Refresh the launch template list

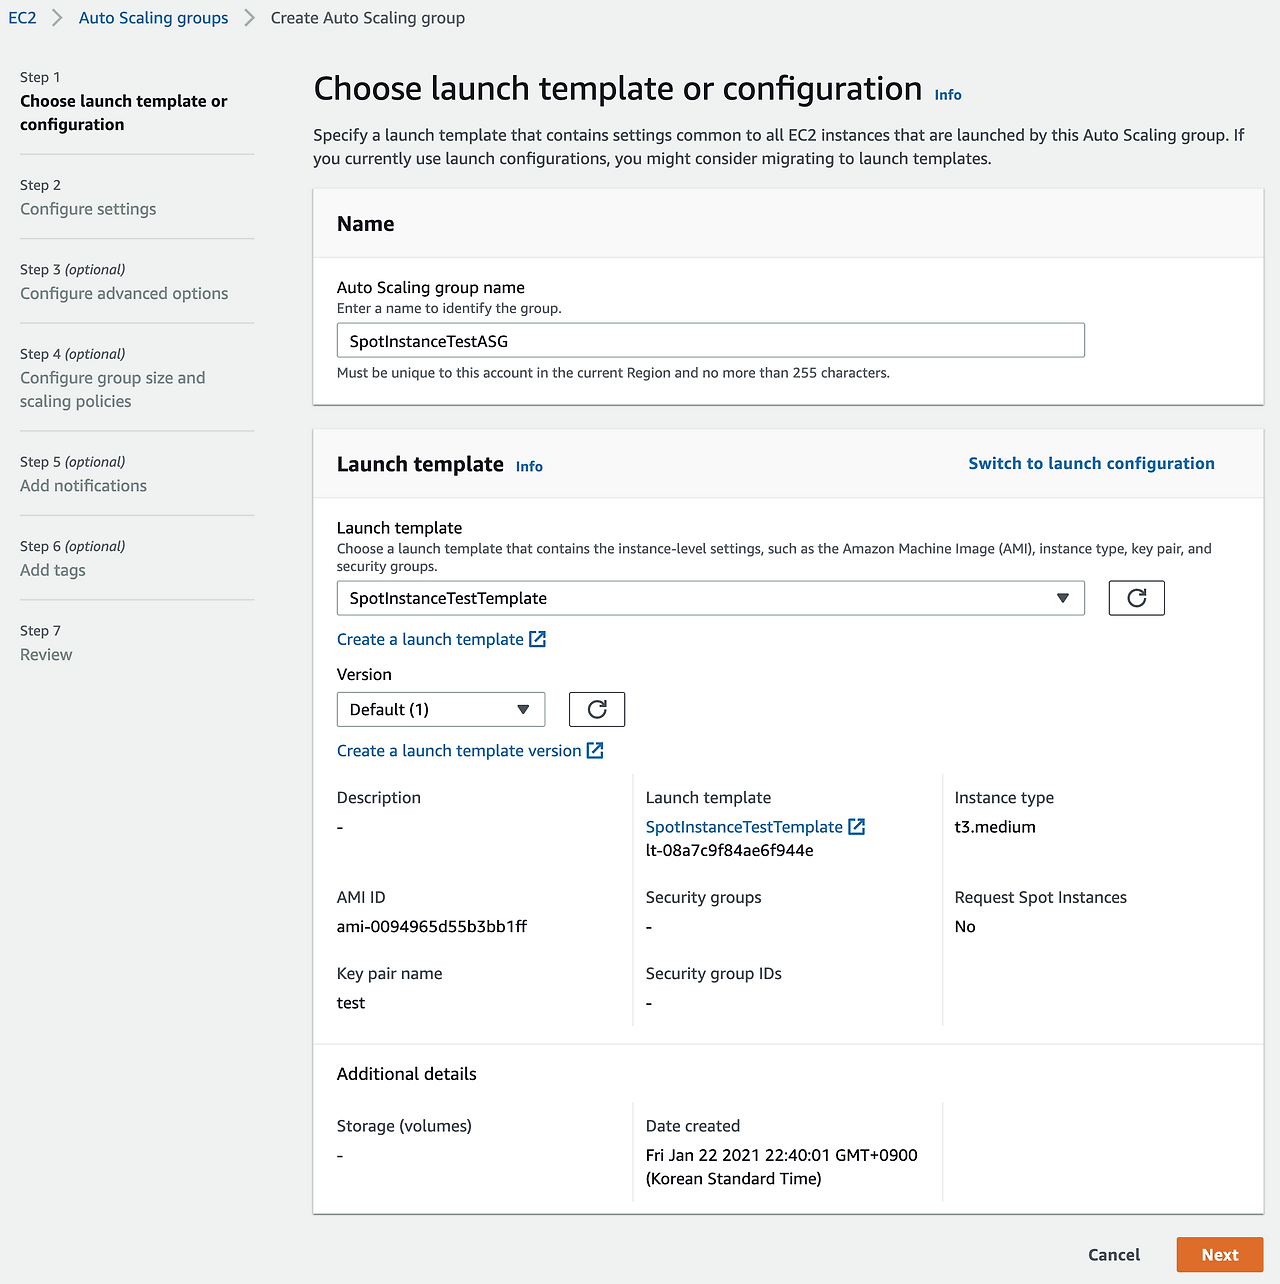pos(1136,598)
